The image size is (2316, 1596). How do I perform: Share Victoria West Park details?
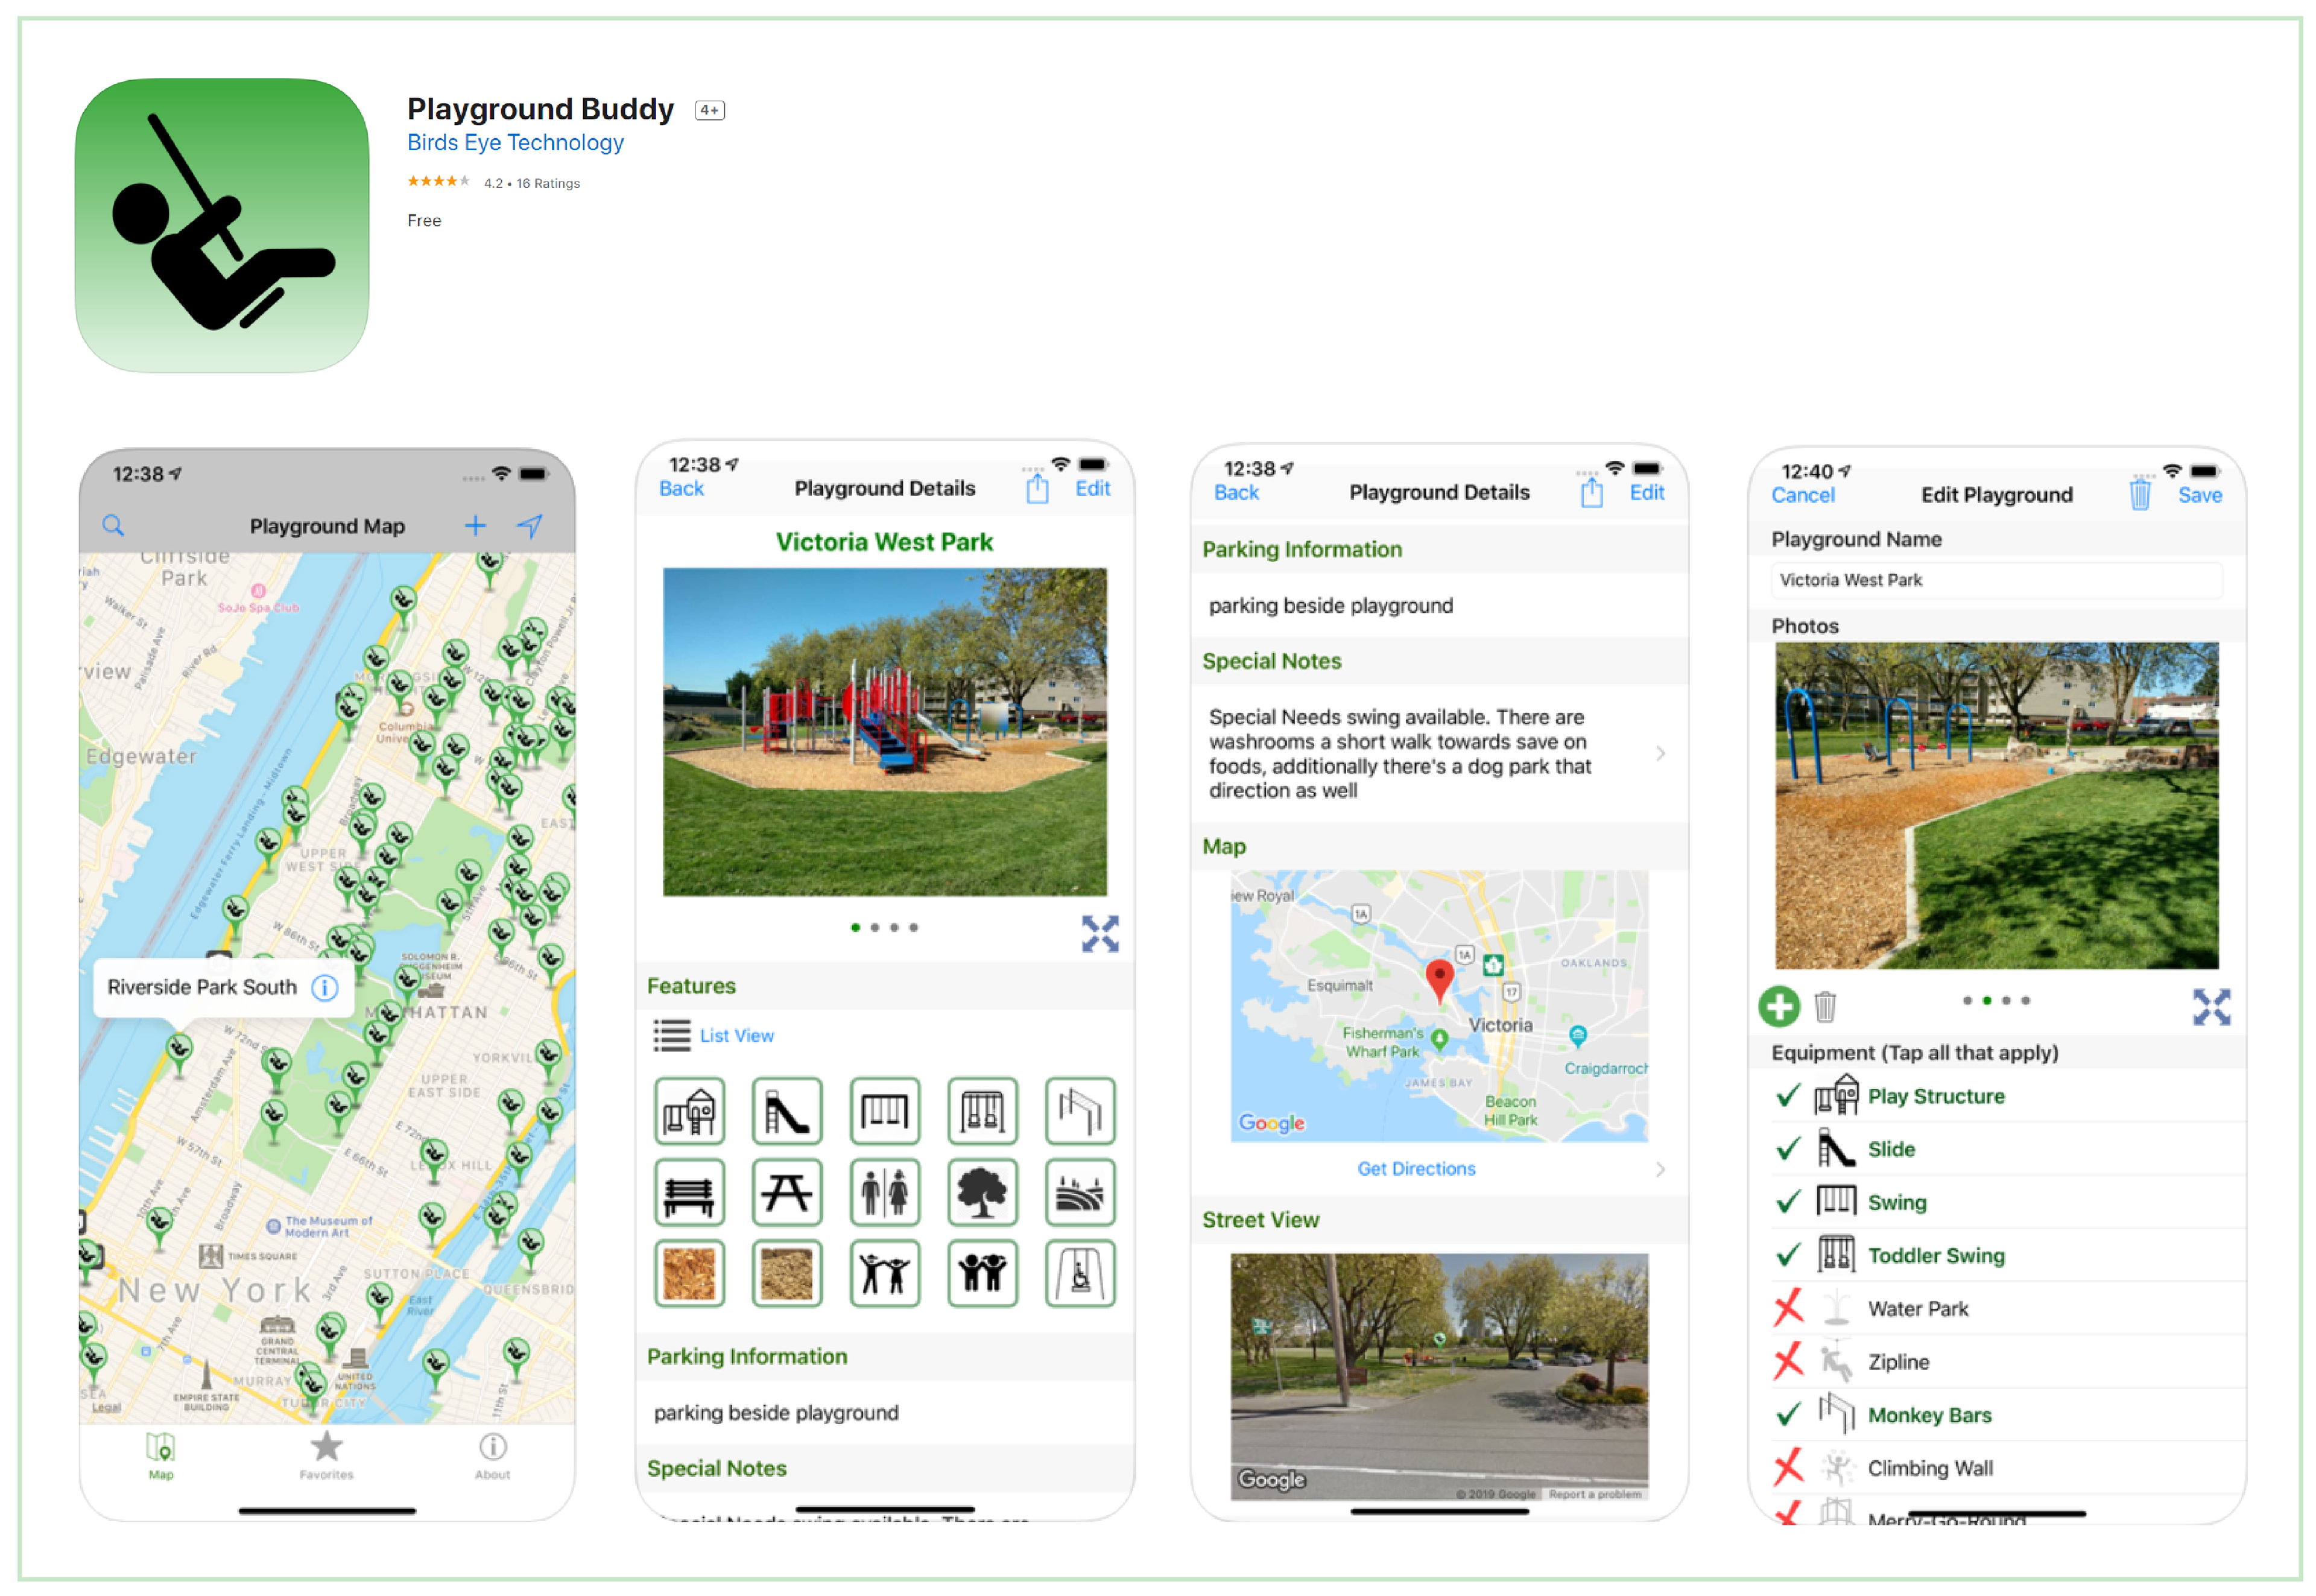1037,488
